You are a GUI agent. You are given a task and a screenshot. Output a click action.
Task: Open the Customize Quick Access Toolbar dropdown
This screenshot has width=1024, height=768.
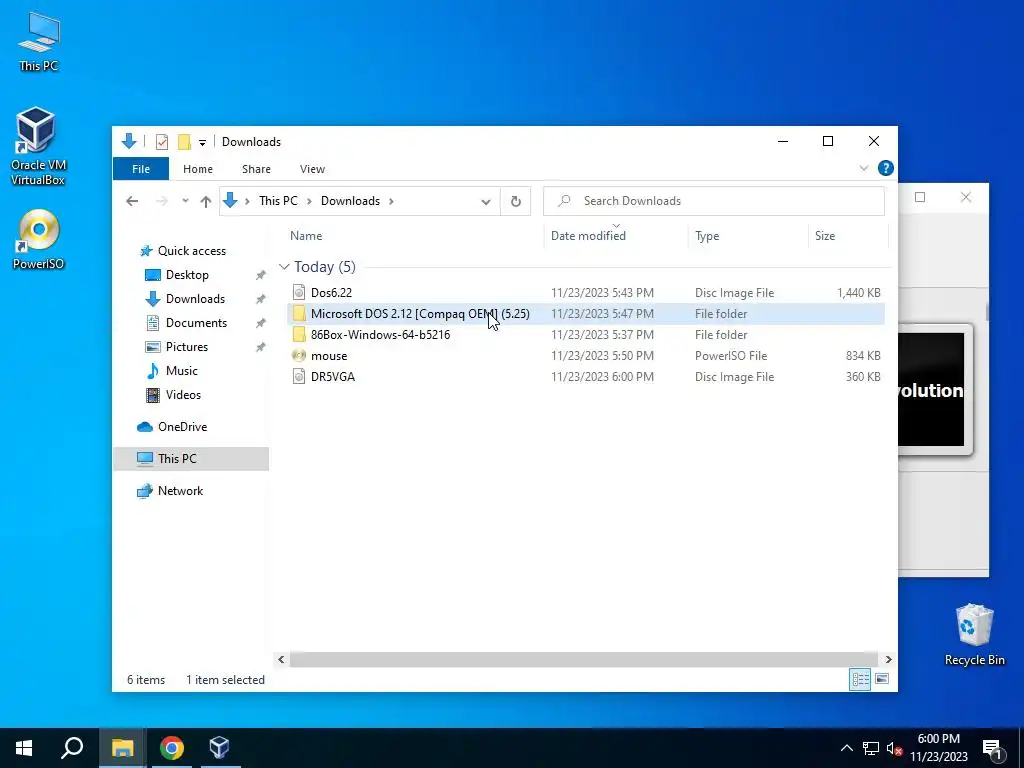pyautogui.click(x=202, y=142)
